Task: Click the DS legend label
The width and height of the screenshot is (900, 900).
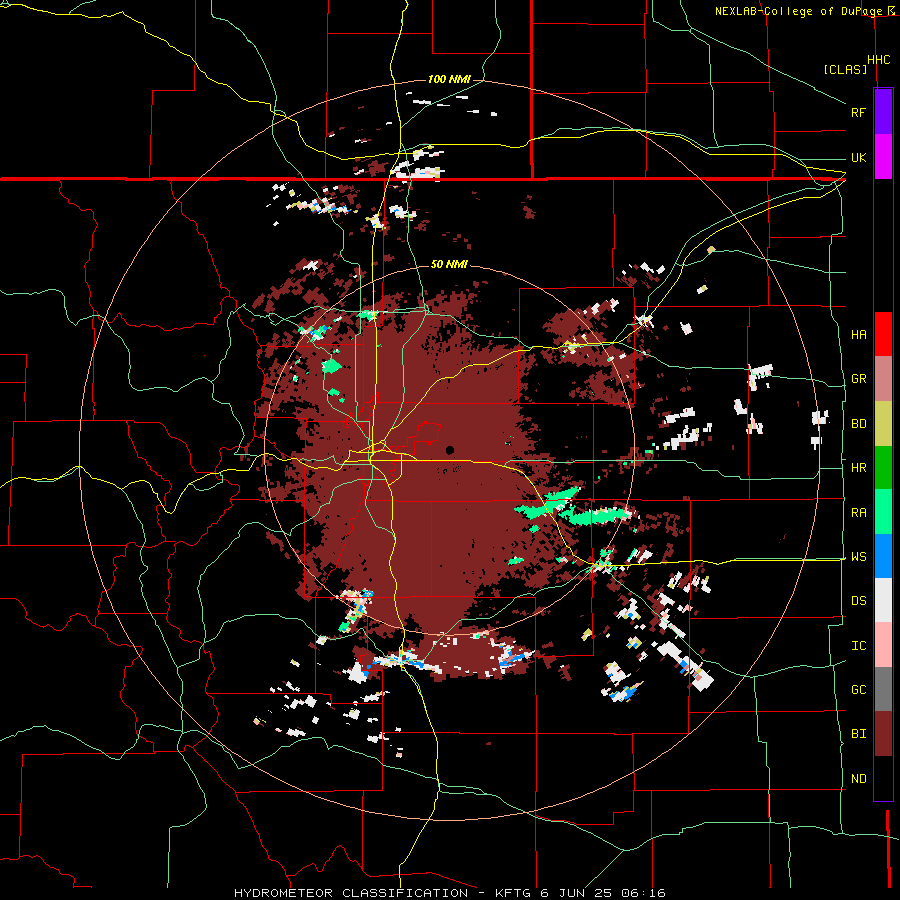Action: tap(858, 600)
